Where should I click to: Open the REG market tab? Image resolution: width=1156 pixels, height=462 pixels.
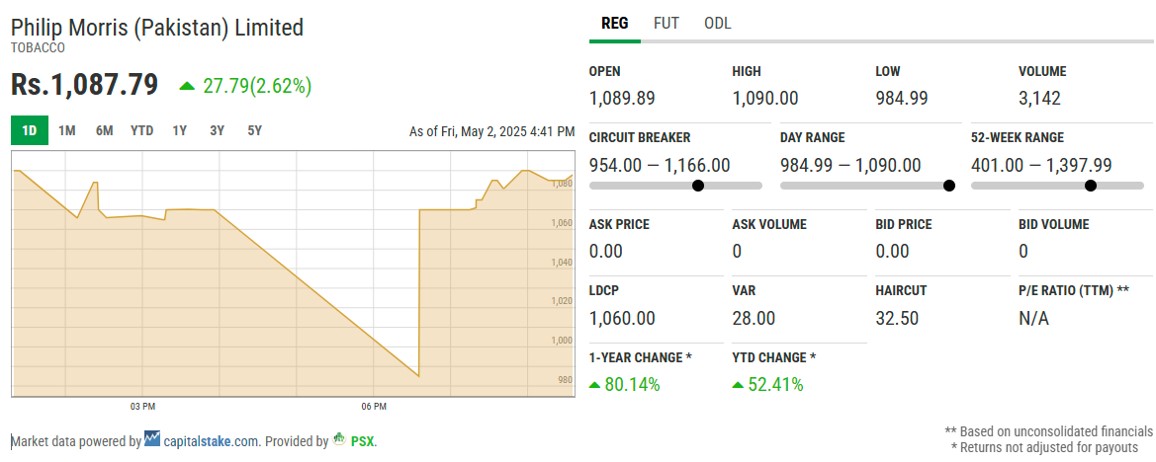pyautogui.click(x=615, y=24)
